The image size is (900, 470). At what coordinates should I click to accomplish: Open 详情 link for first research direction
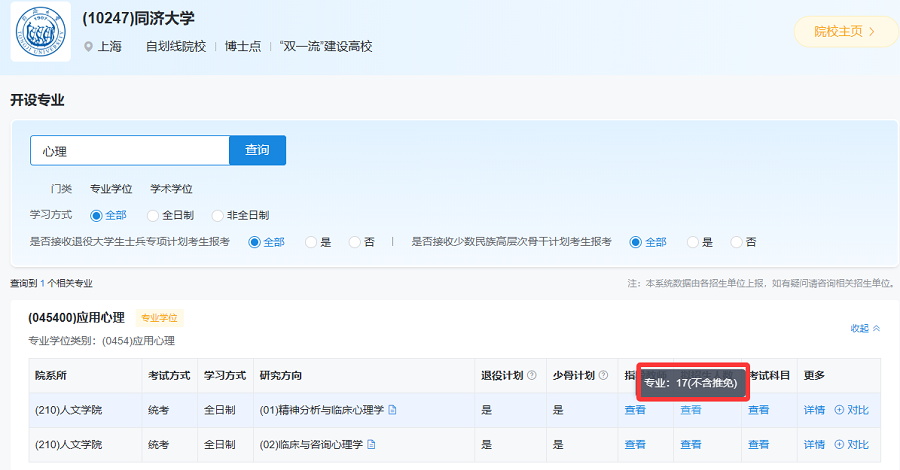pos(814,410)
